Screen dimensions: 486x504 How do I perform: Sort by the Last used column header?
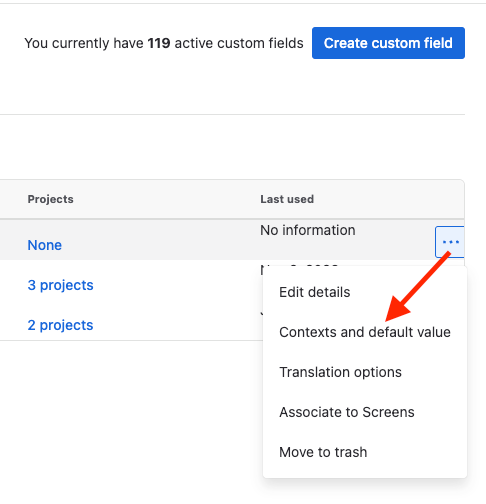pyautogui.click(x=287, y=199)
